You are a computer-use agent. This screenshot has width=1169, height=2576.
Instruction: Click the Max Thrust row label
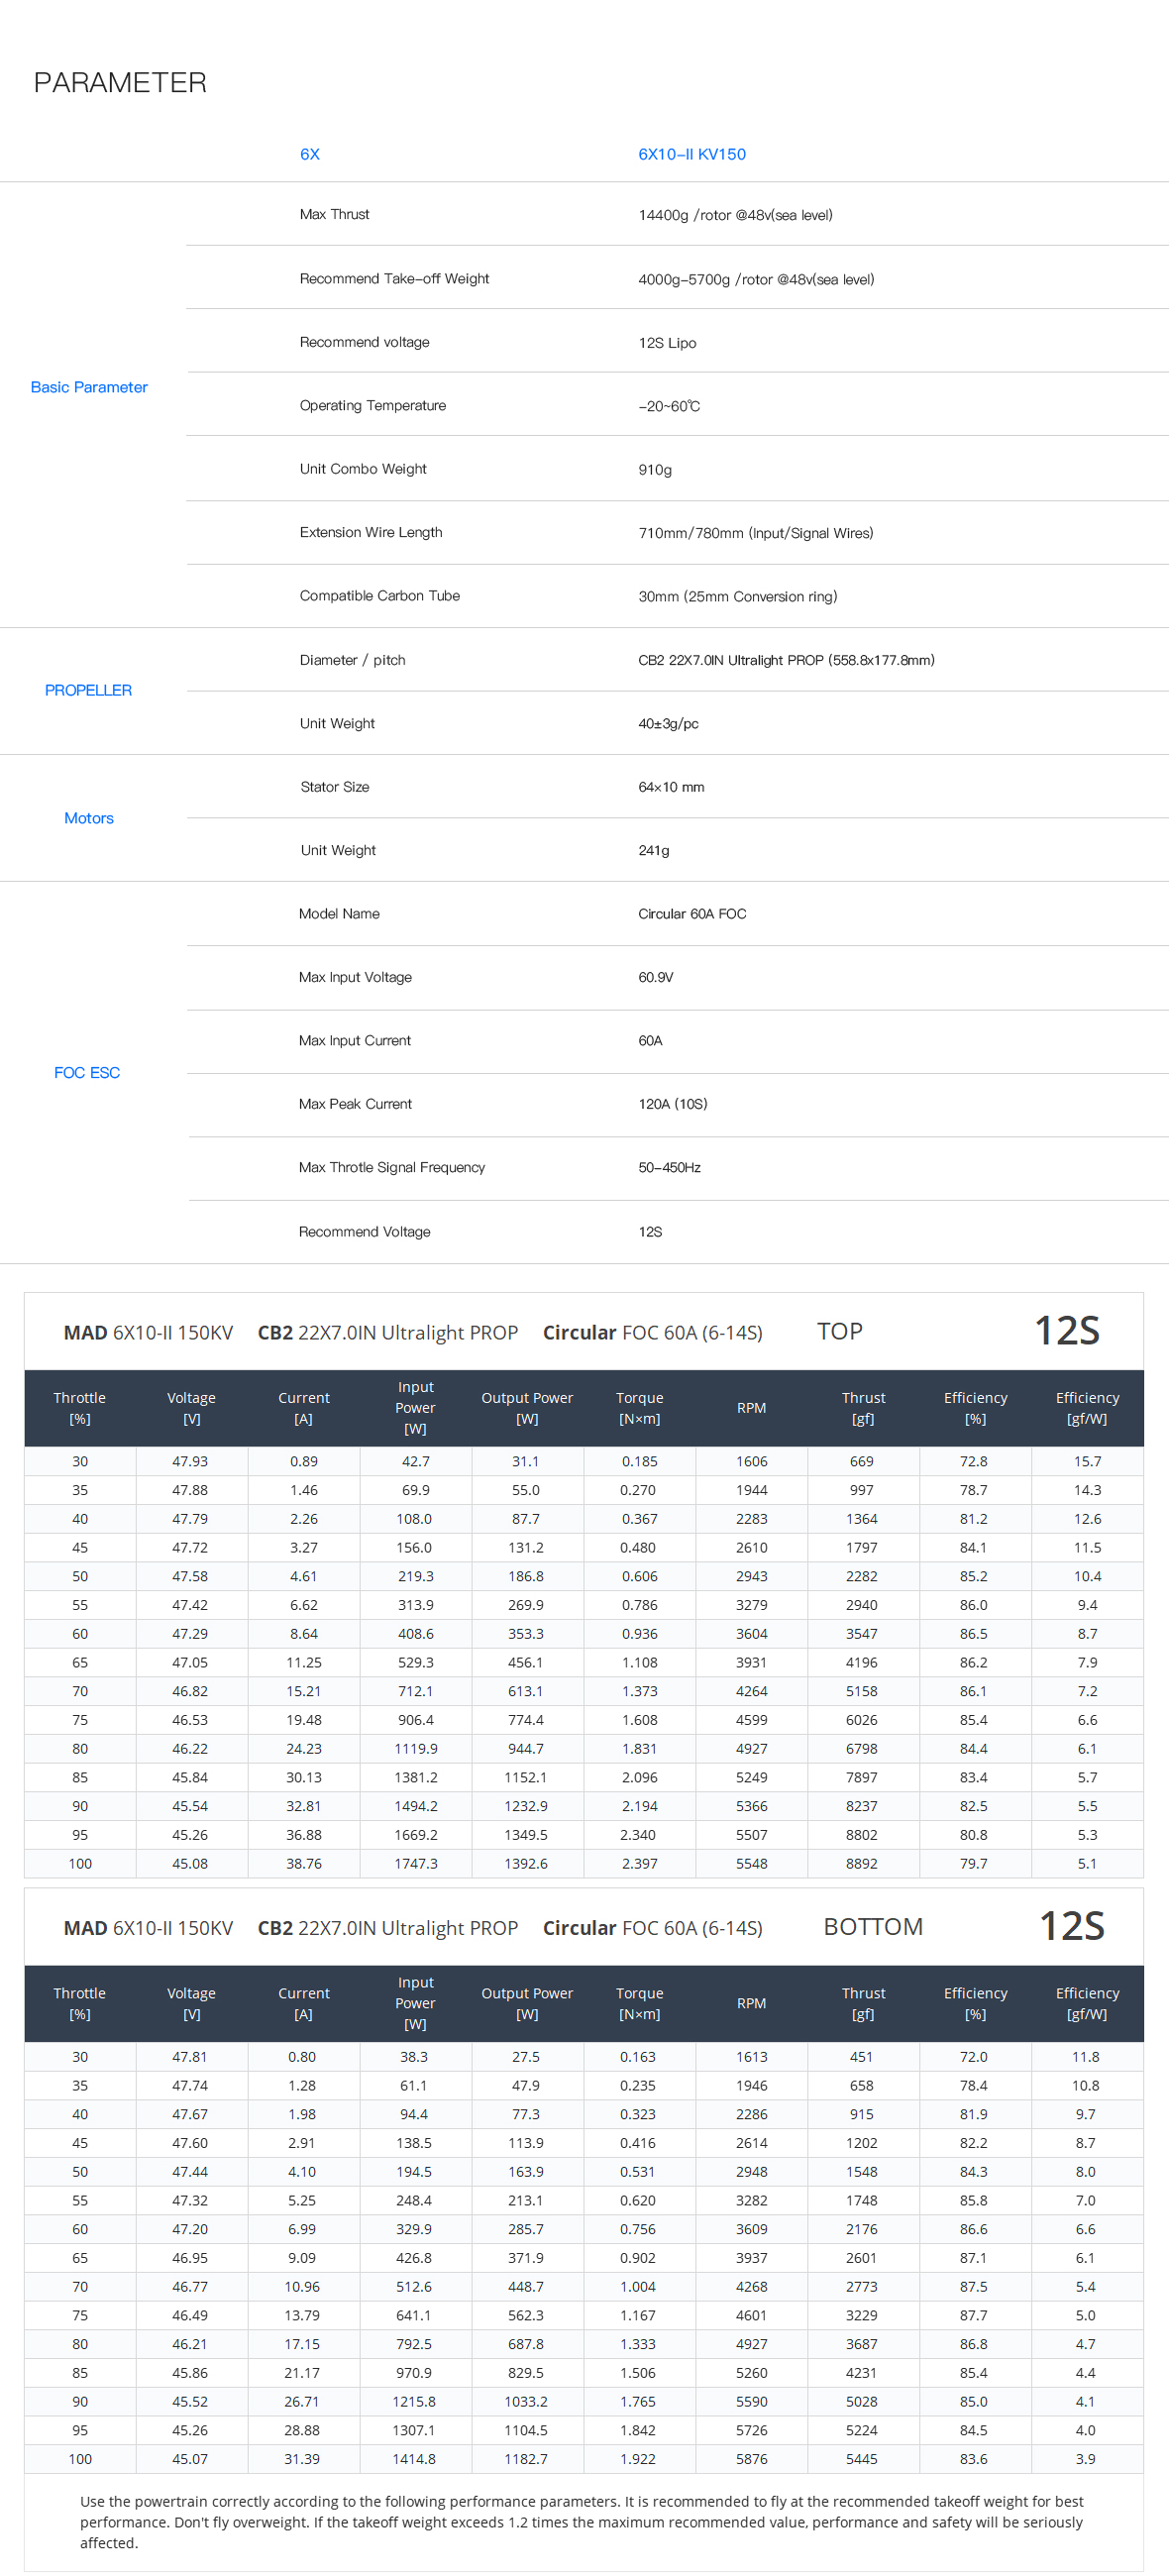[x=334, y=214]
